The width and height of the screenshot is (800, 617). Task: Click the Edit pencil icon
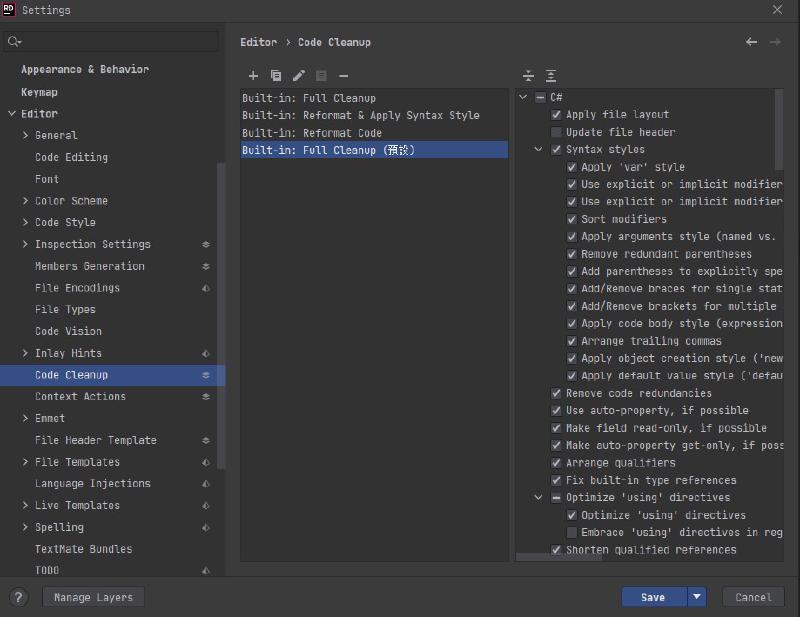tap(298, 76)
